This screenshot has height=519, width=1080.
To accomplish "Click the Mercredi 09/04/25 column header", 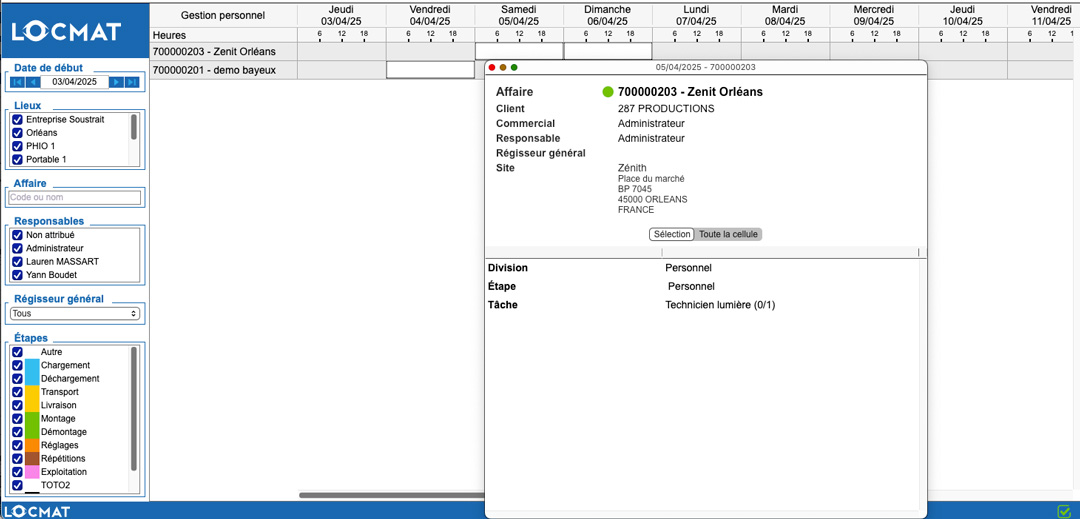I will [873, 16].
